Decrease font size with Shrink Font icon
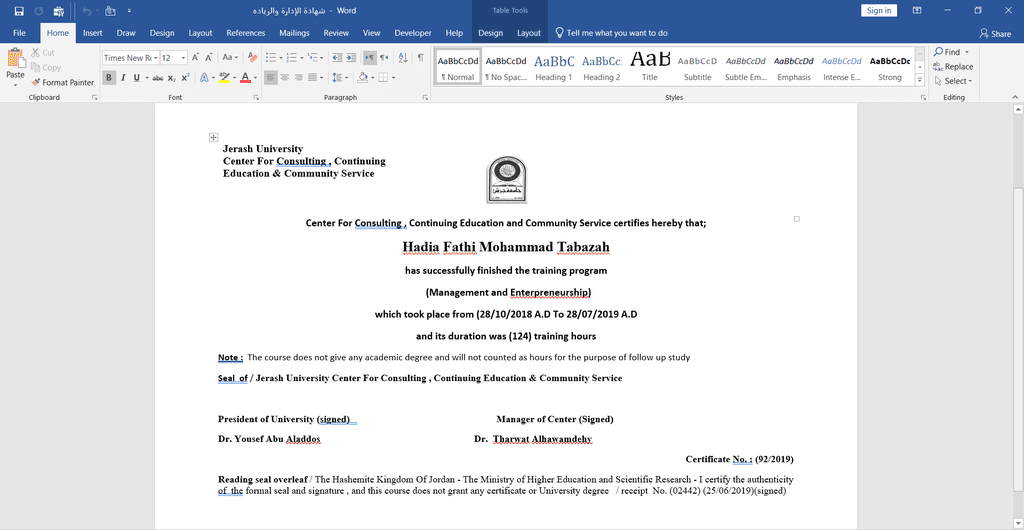 (209, 58)
